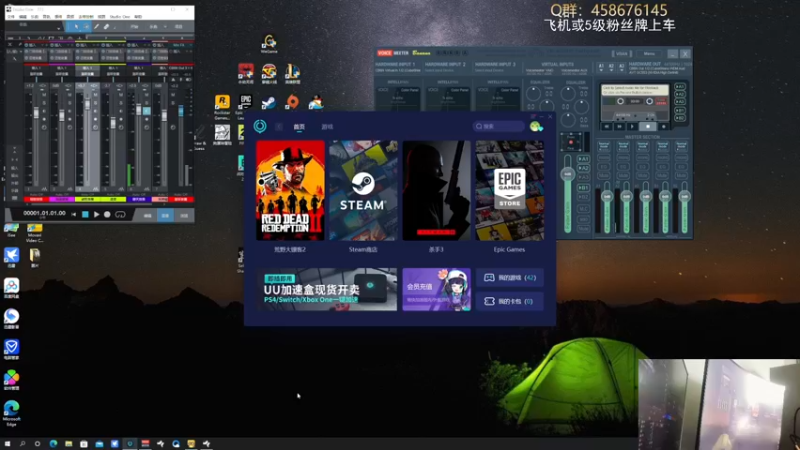The width and height of the screenshot is (800, 450).
Task: Open the Hitman 3 (杀手3) card
Action: click(436, 190)
